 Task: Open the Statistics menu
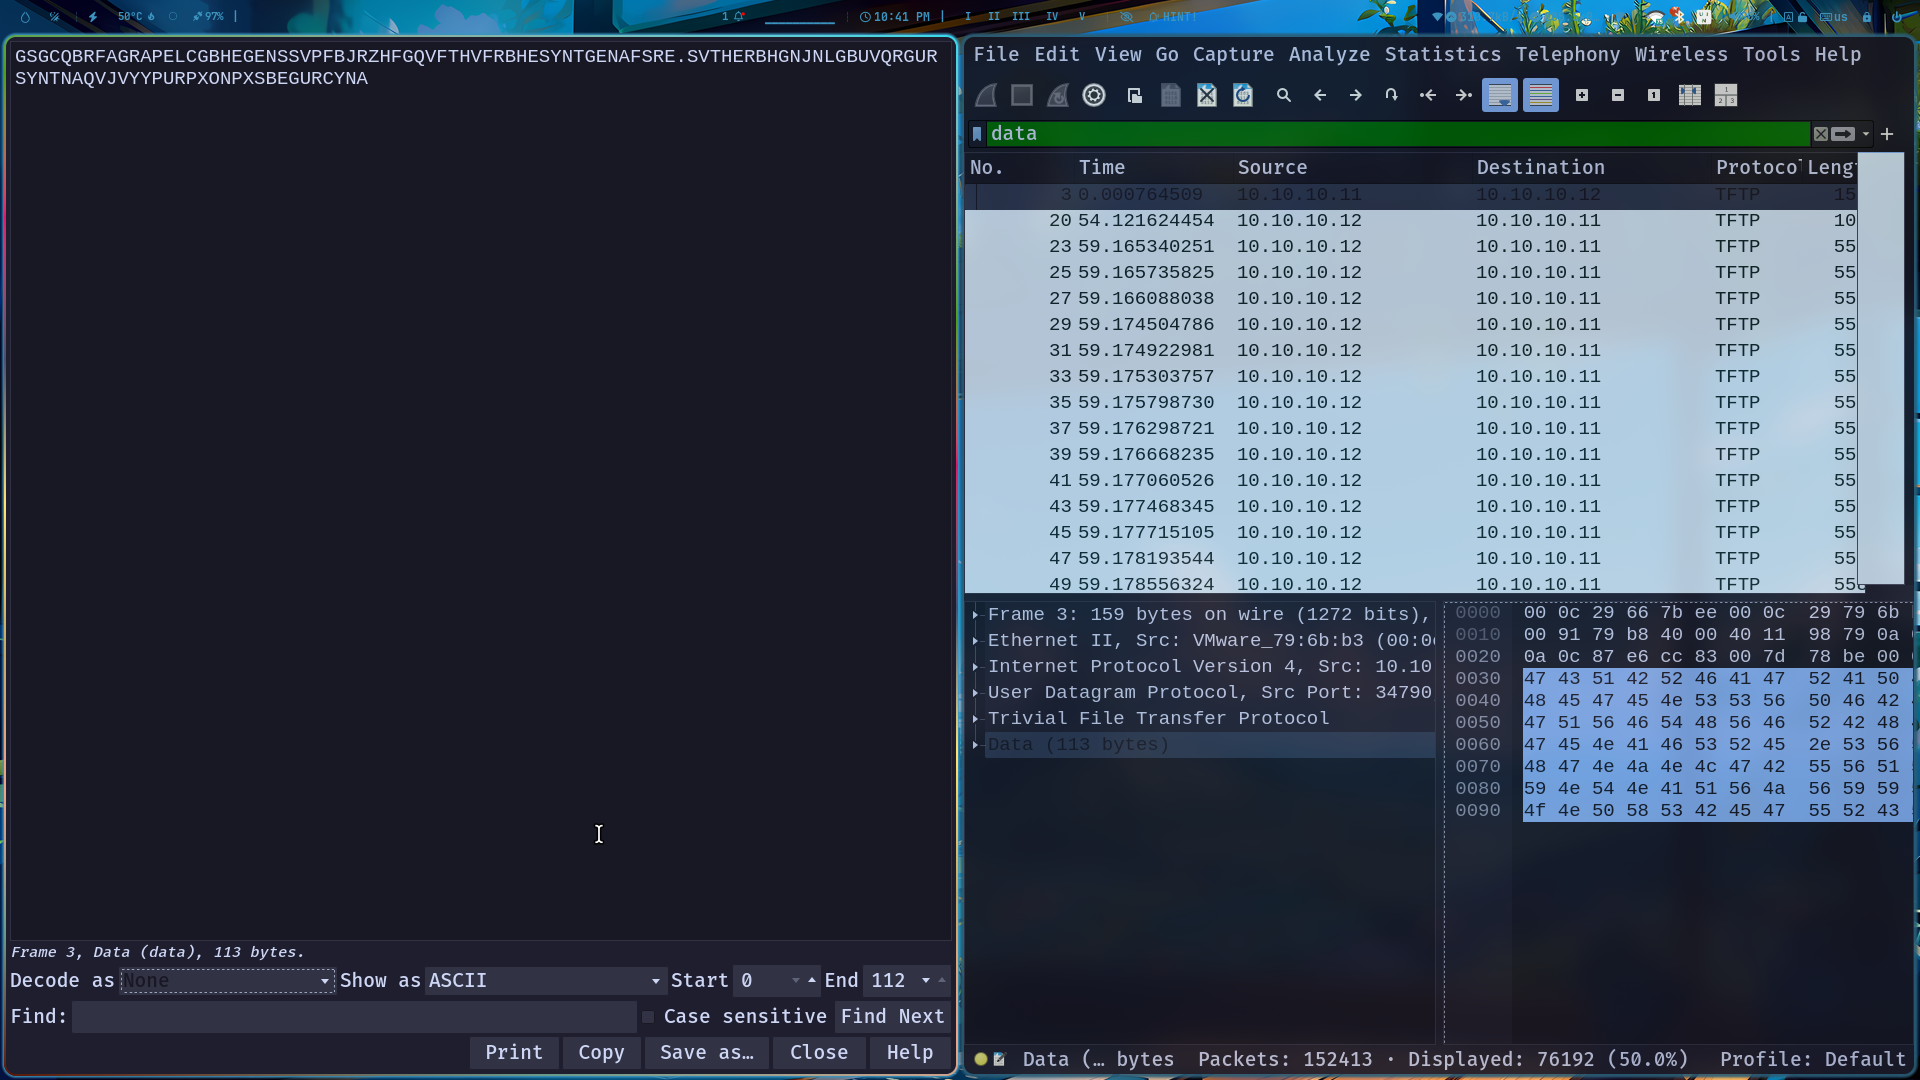pyautogui.click(x=1443, y=54)
